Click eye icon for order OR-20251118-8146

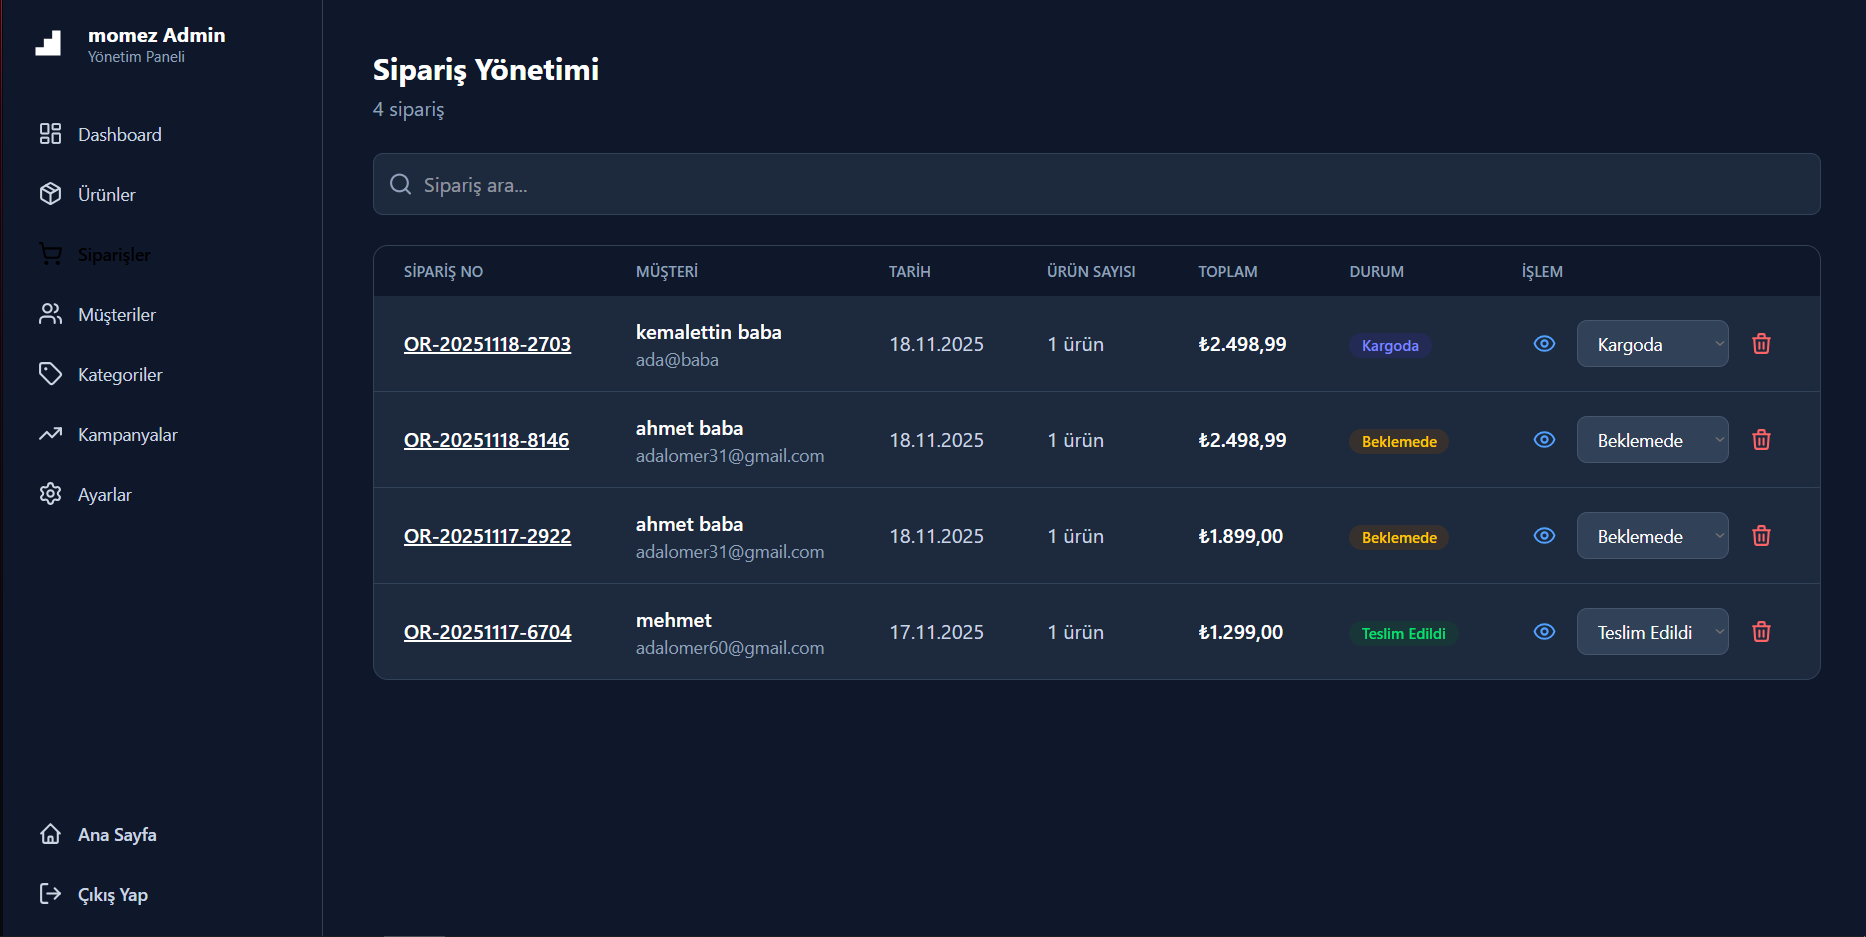[1544, 440]
